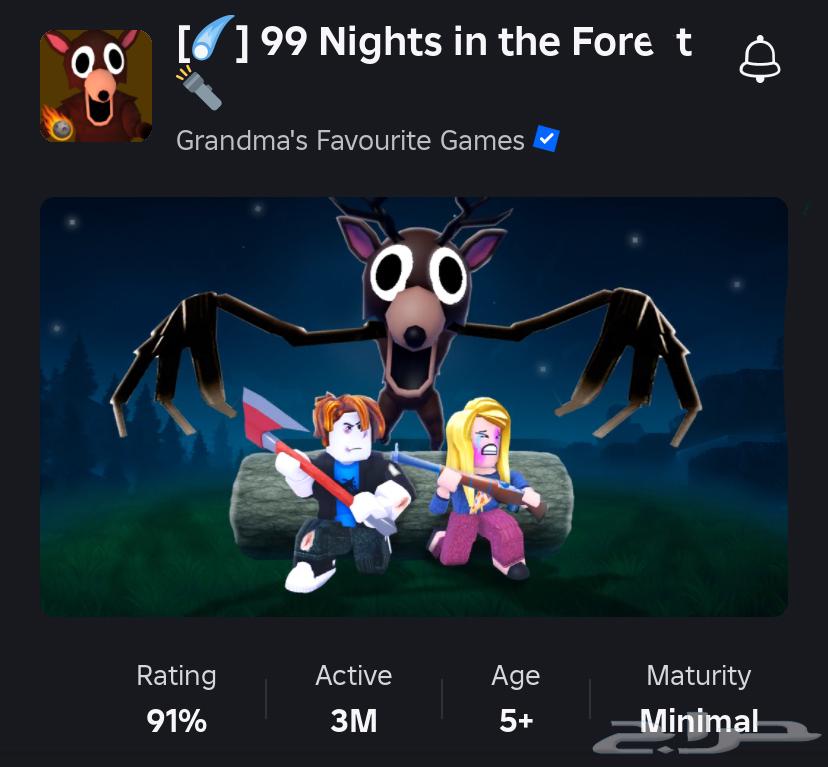This screenshot has width=828, height=767.
Task: Click the blue verified checkmark badge
Action: [546, 139]
